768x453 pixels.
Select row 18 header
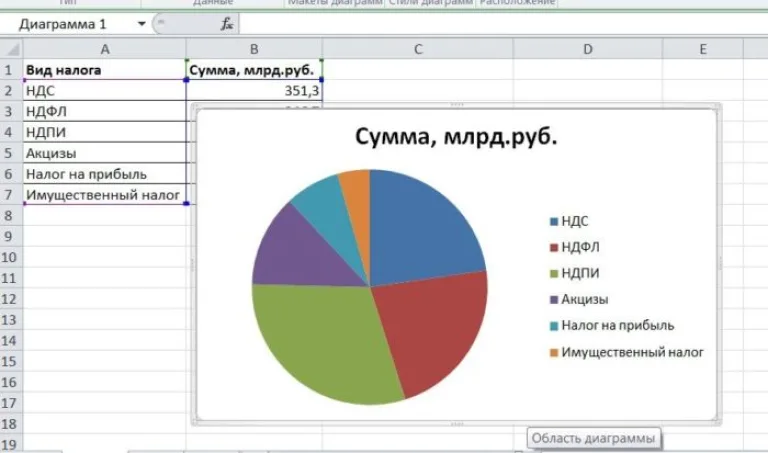9,424
